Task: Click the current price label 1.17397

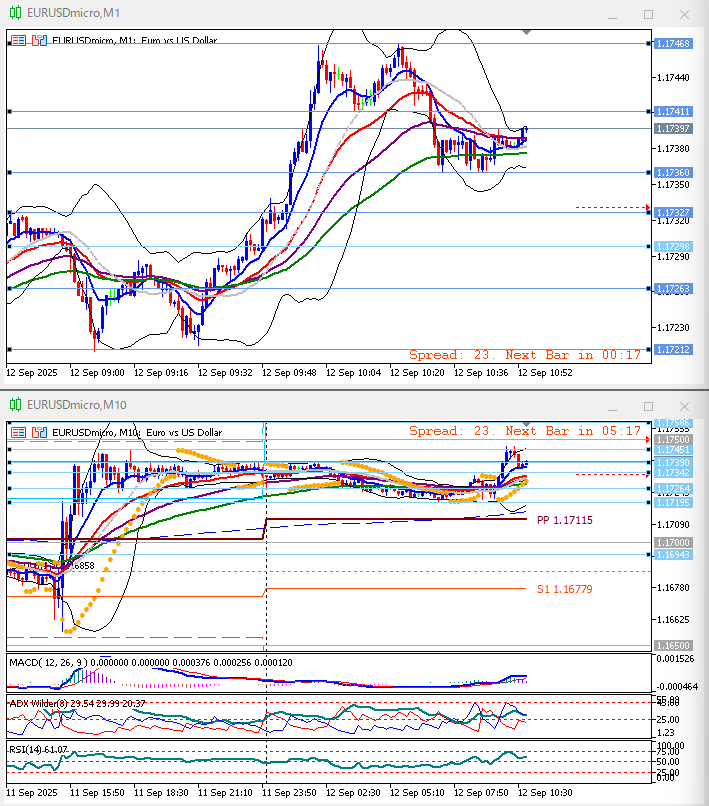Action: click(x=673, y=129)
